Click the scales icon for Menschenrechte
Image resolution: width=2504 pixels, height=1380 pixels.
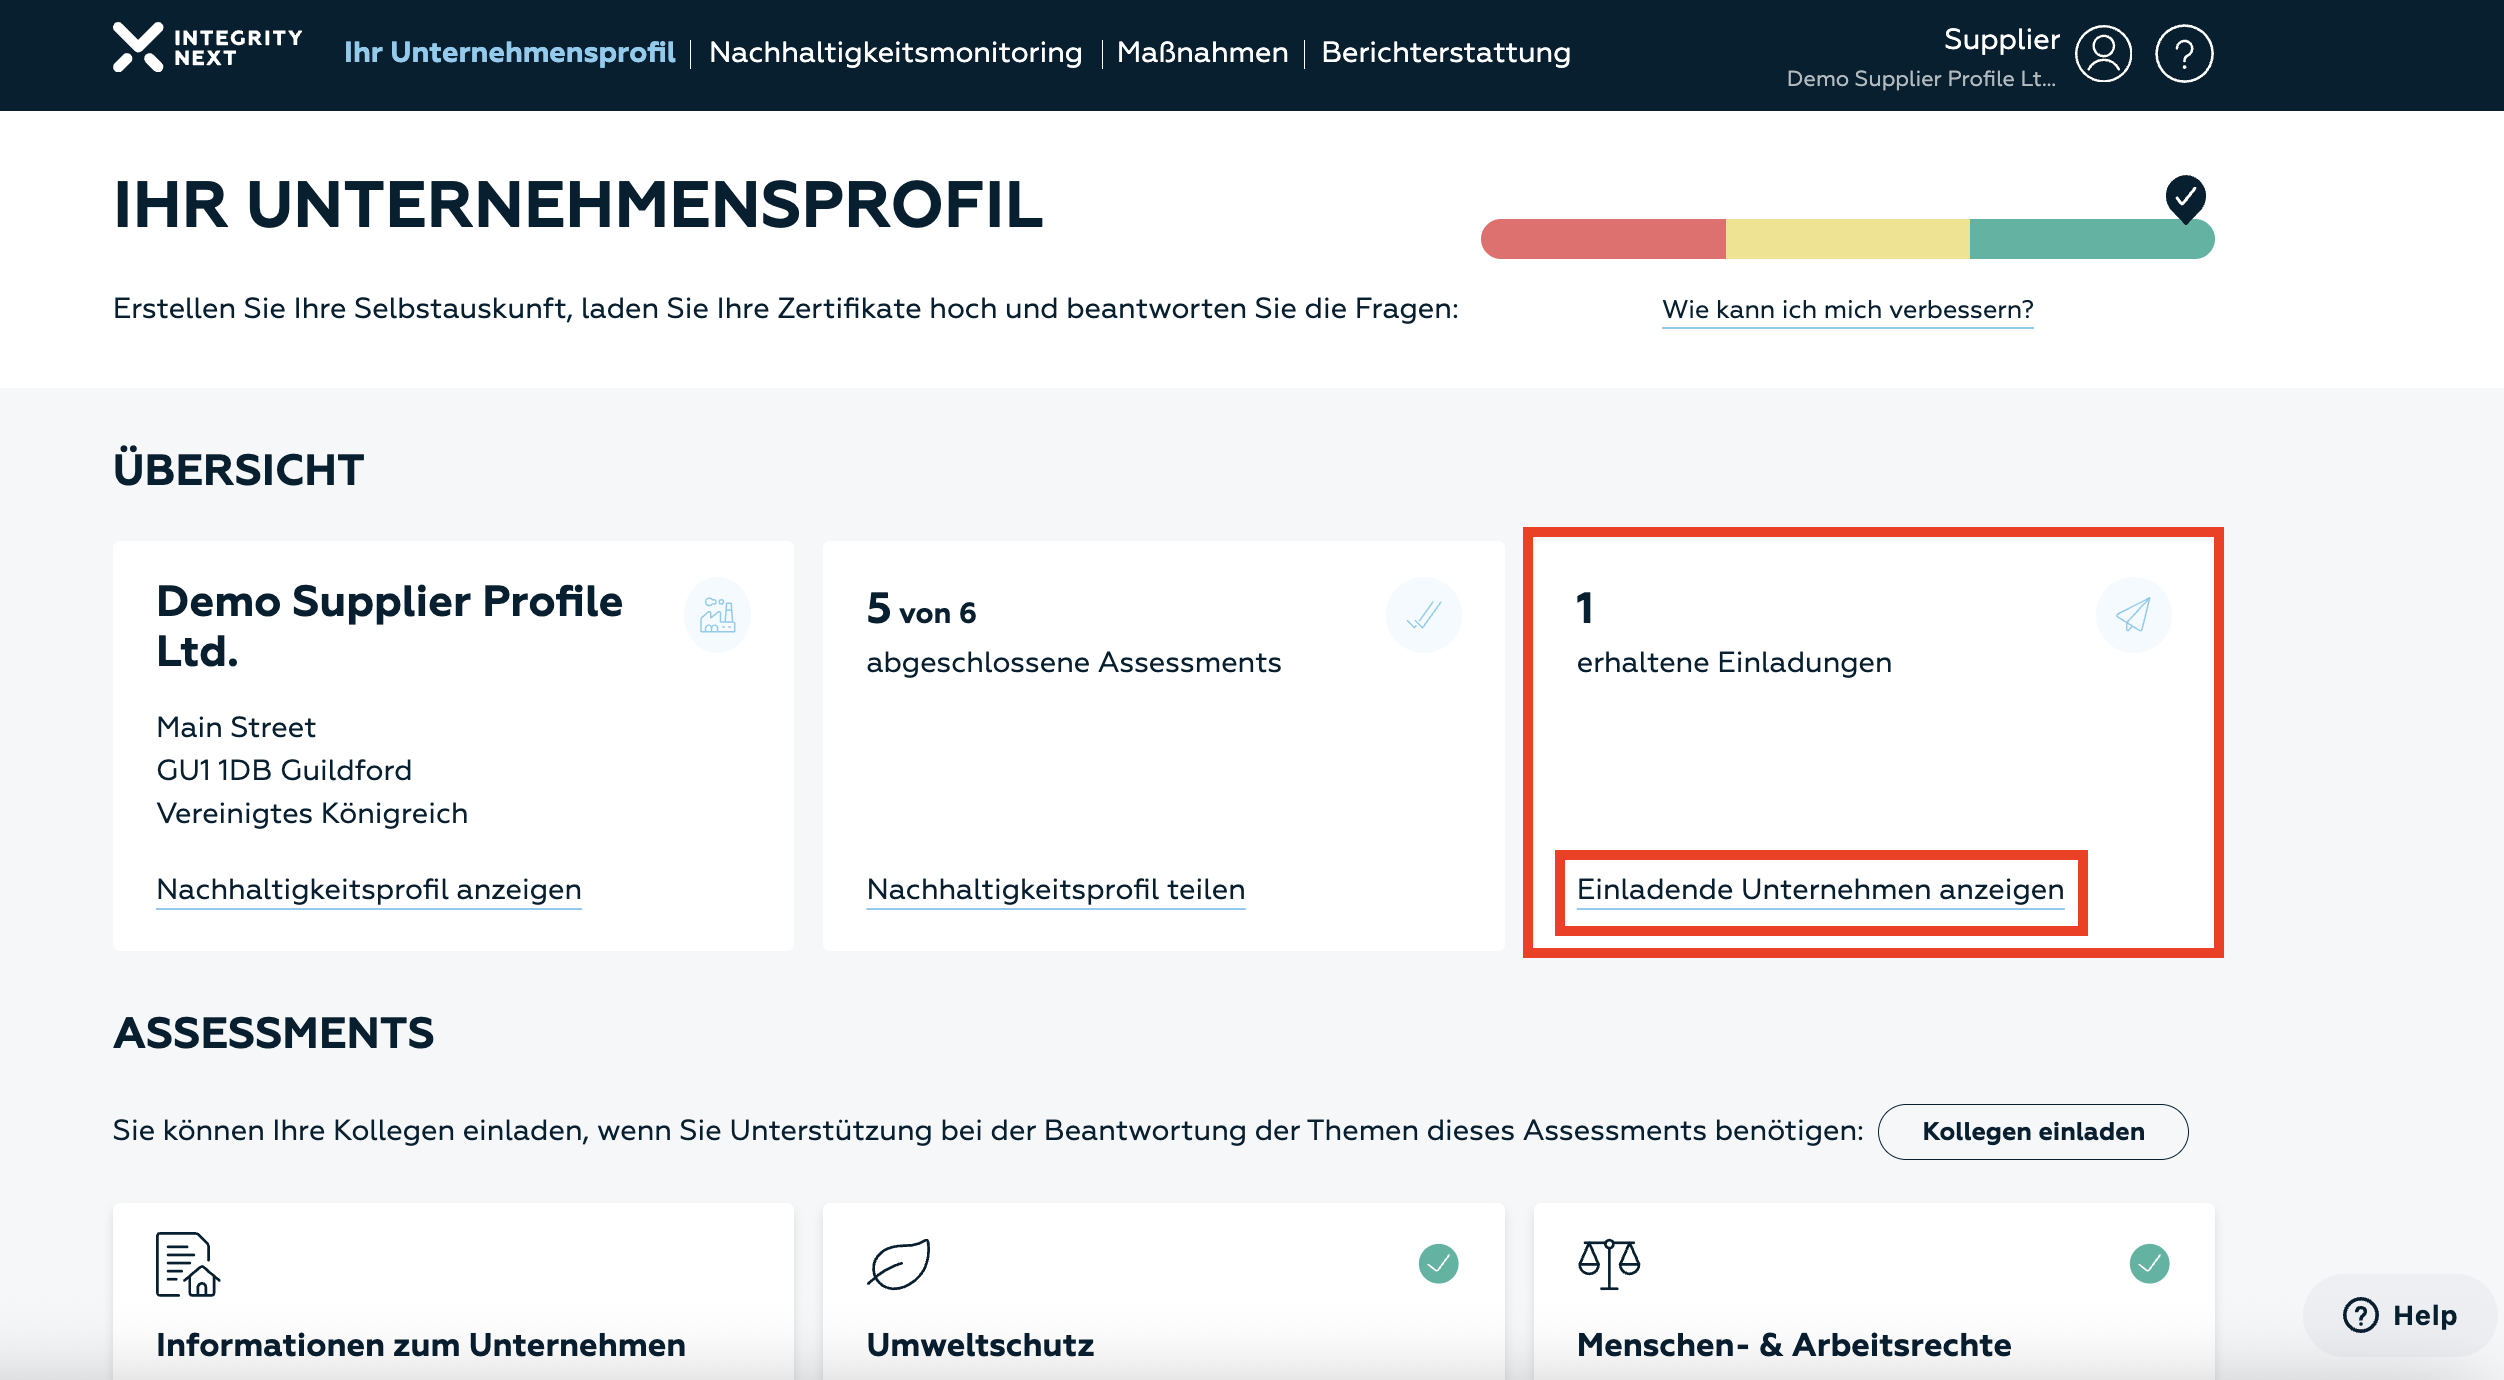click(x=1609, y=1264)
